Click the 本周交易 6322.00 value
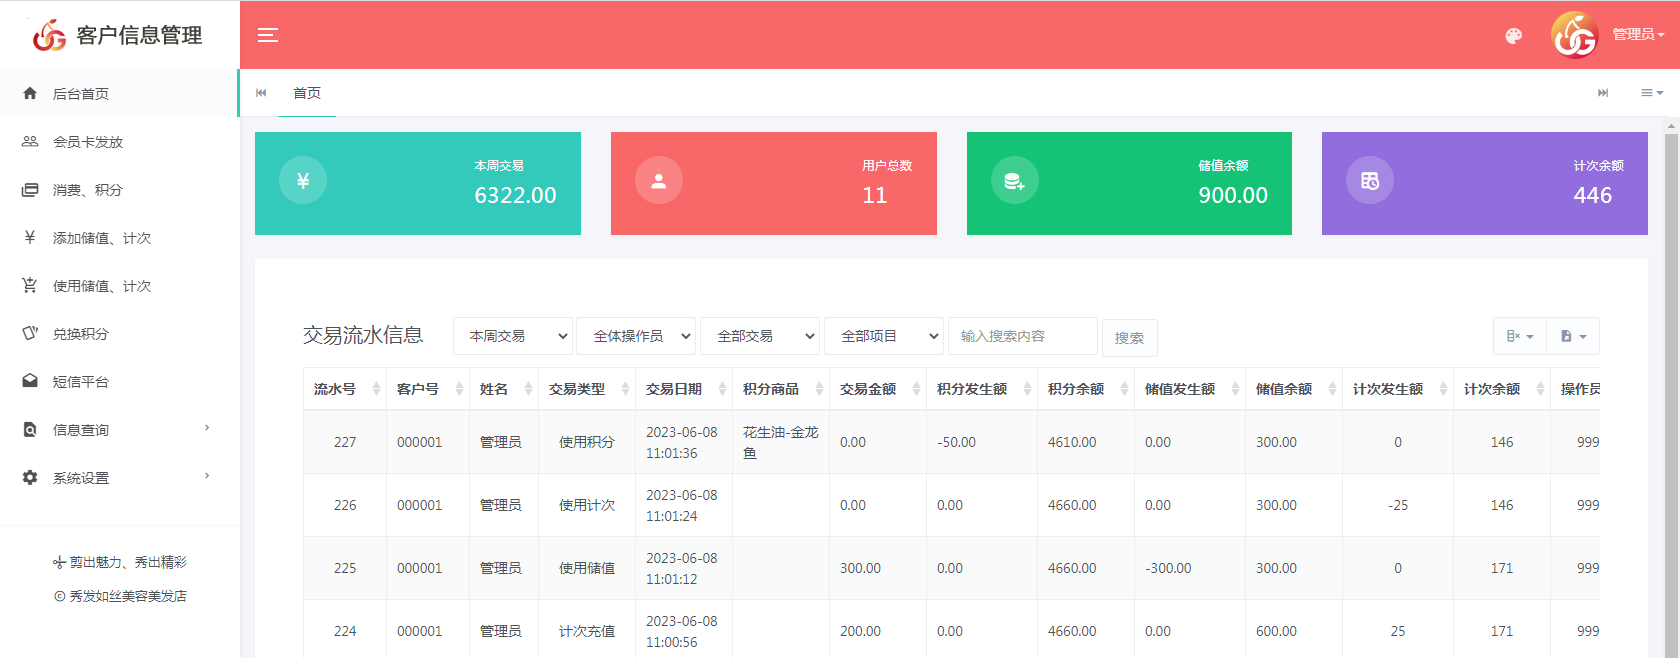The height and width of the screenshot is (658, 1680). 515,195
